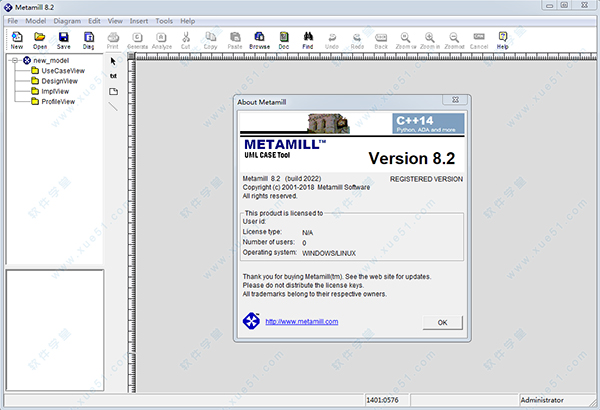The height and width of the screenshot is (410, 600).
Task: Click the New model toolbar icon
Action: 17,40
